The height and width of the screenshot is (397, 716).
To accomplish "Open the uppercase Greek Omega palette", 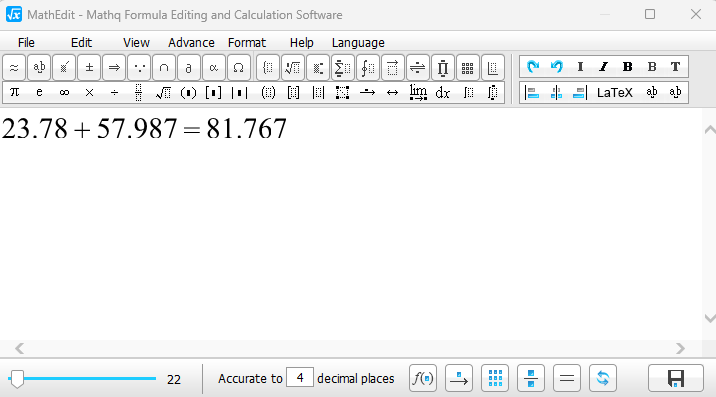I will point(238,68).
